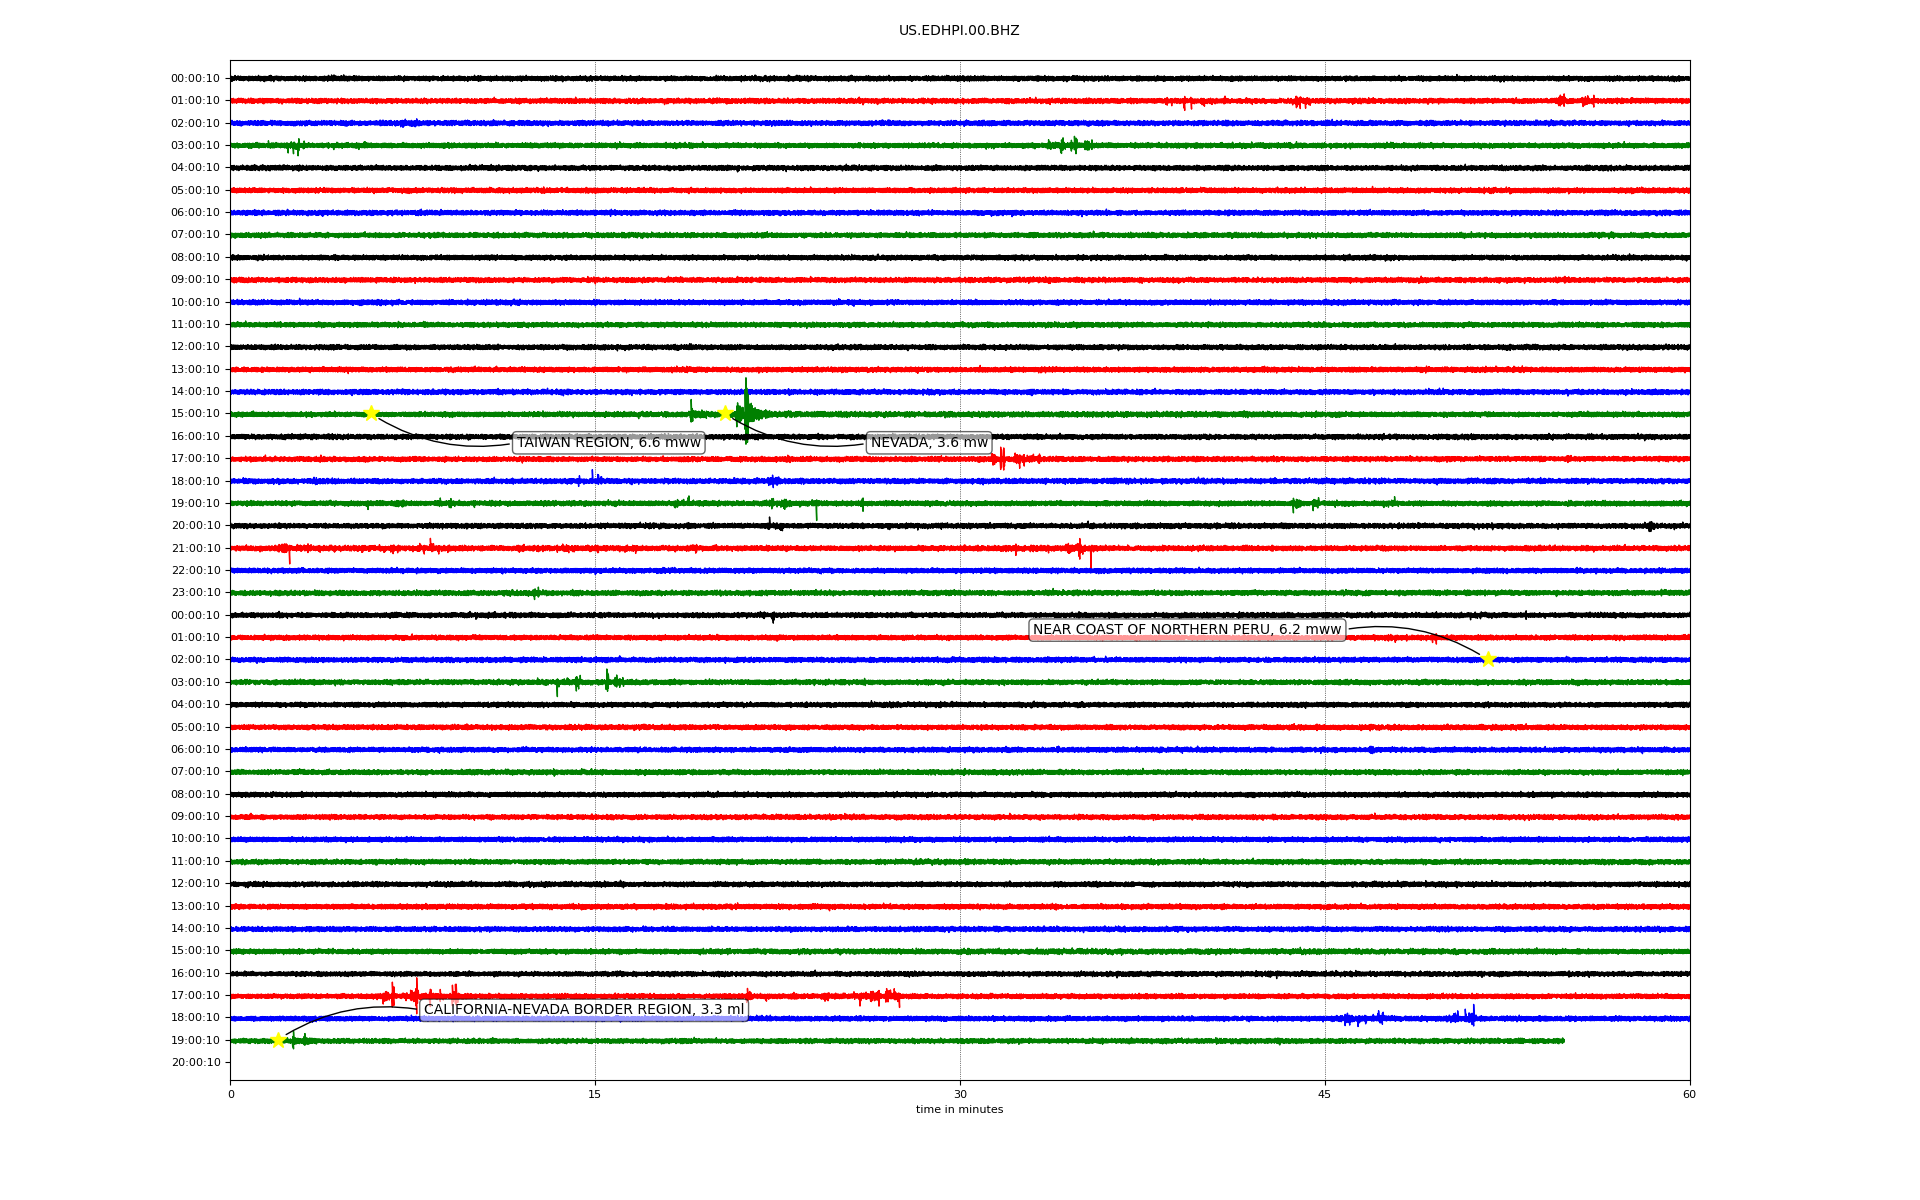Viewport: 1920px width, 1200px height.
Task: Click the Taiwan Region event star marker
Action: tap(371, 414)
